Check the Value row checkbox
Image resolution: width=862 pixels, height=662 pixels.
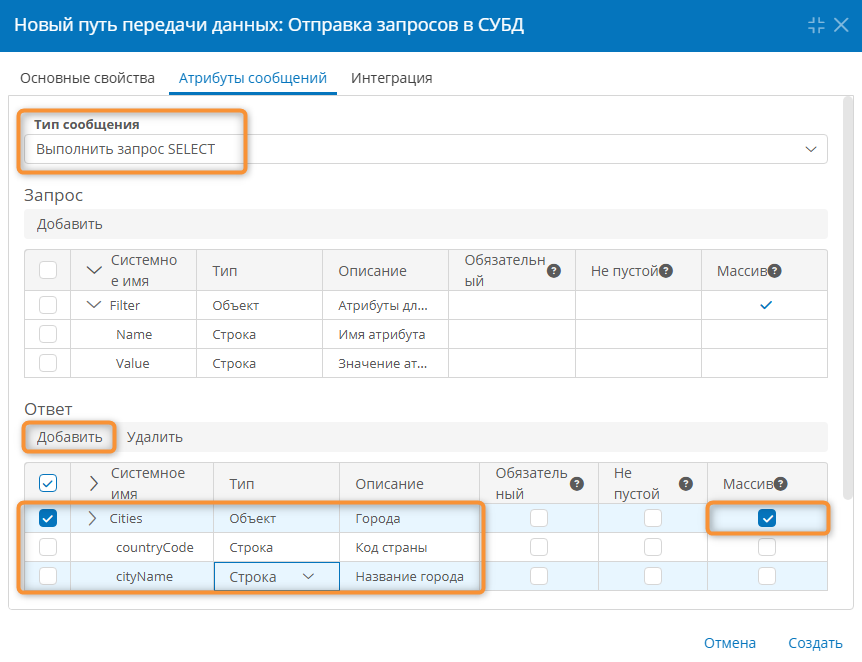tap(48, 363)
